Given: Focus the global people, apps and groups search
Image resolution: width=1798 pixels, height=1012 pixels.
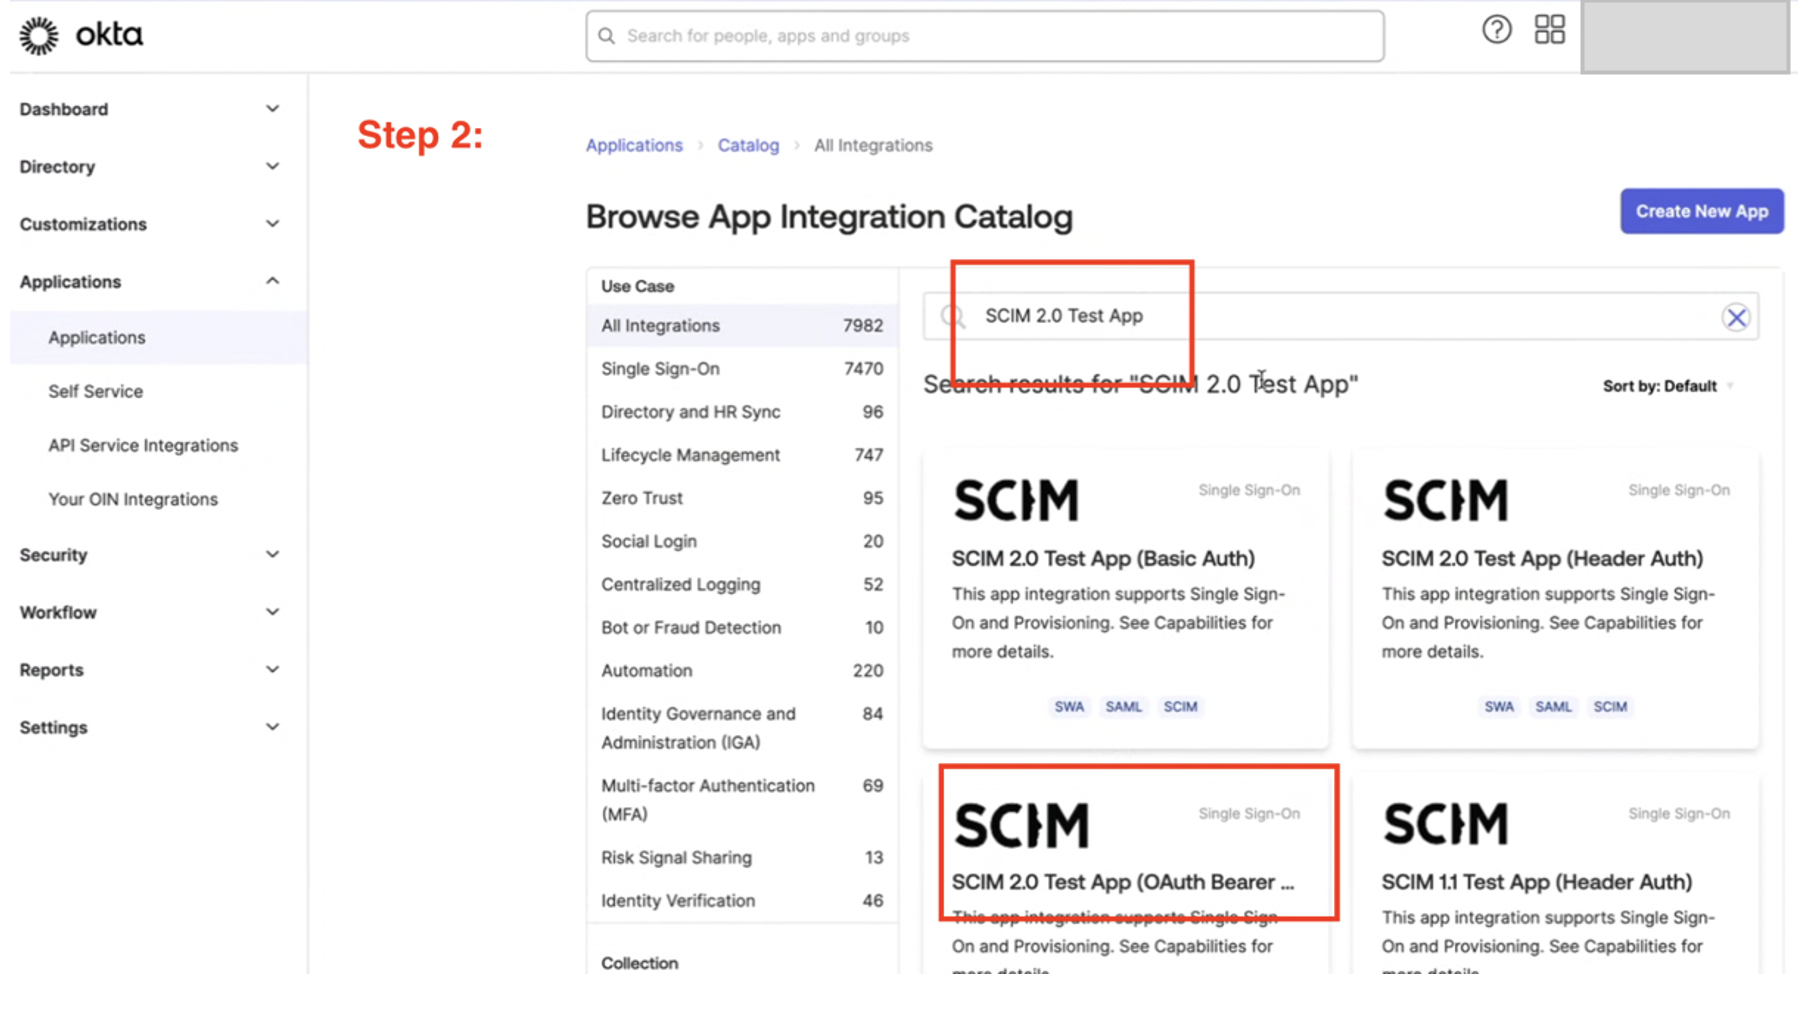Looking at the screenshot, I should [985, 36].
